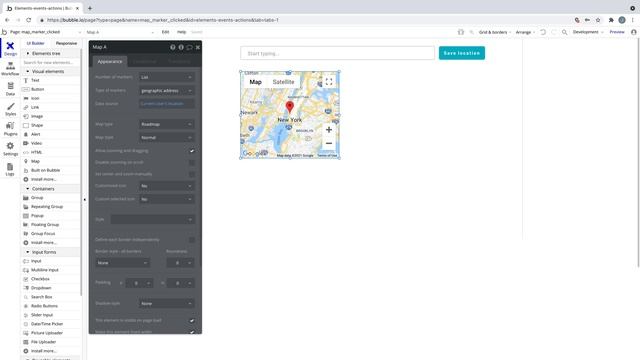Open Map style Normal dropdown
Screen dimensions: 640x360
pyautogui.click(x=167, y=138)
